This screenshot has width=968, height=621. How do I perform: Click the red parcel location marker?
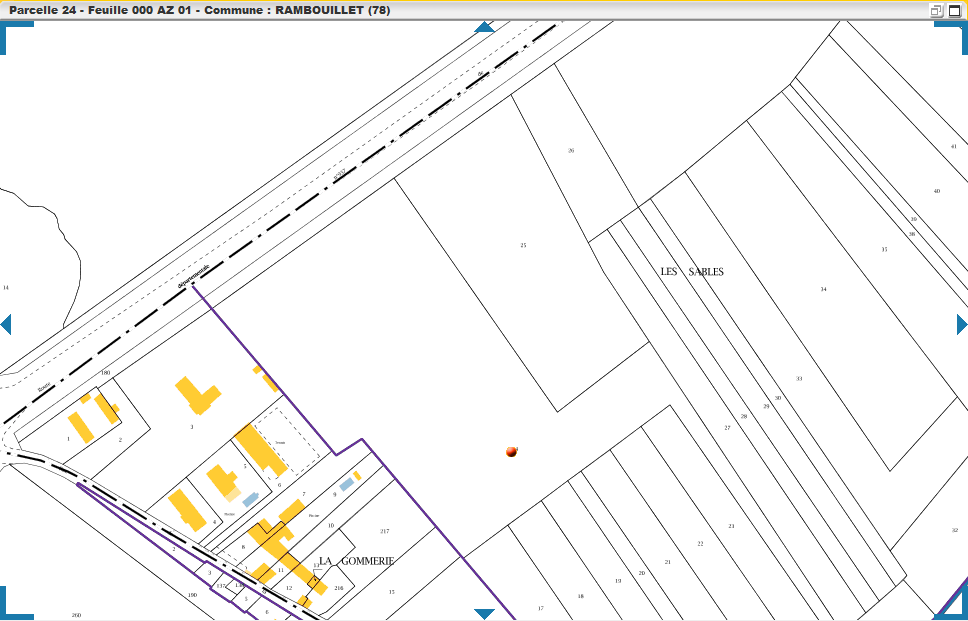tap(512, 452)
